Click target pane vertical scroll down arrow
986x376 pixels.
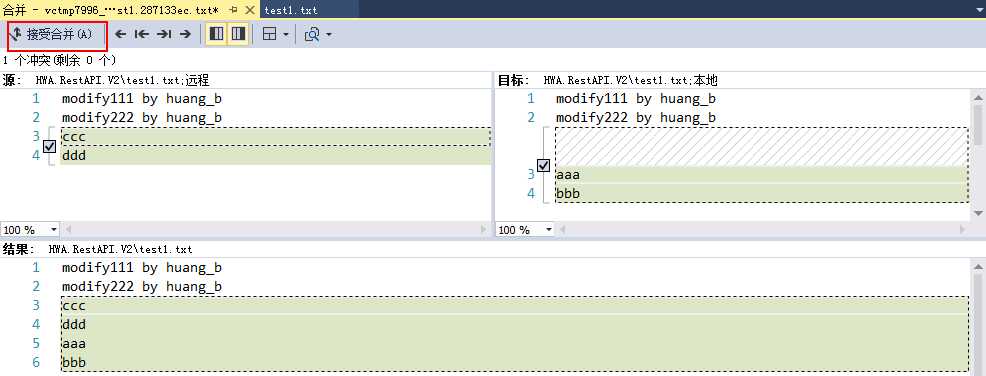[979, 214]
